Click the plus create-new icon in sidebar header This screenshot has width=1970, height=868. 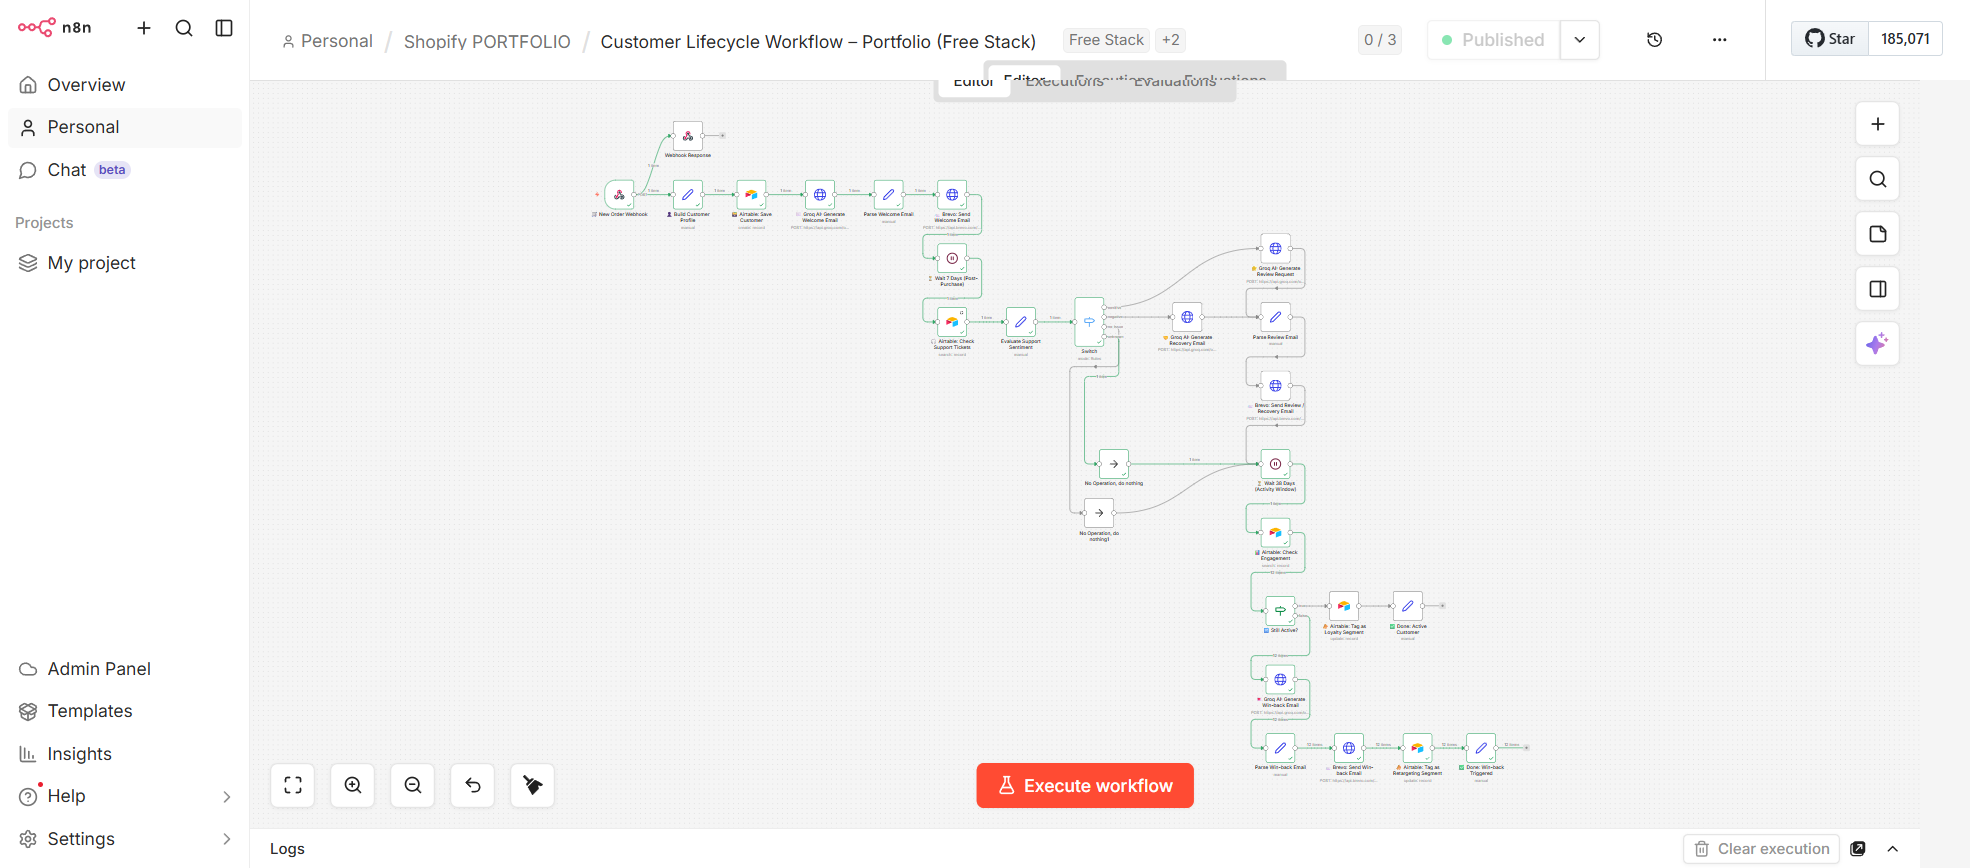pos(144,28)
